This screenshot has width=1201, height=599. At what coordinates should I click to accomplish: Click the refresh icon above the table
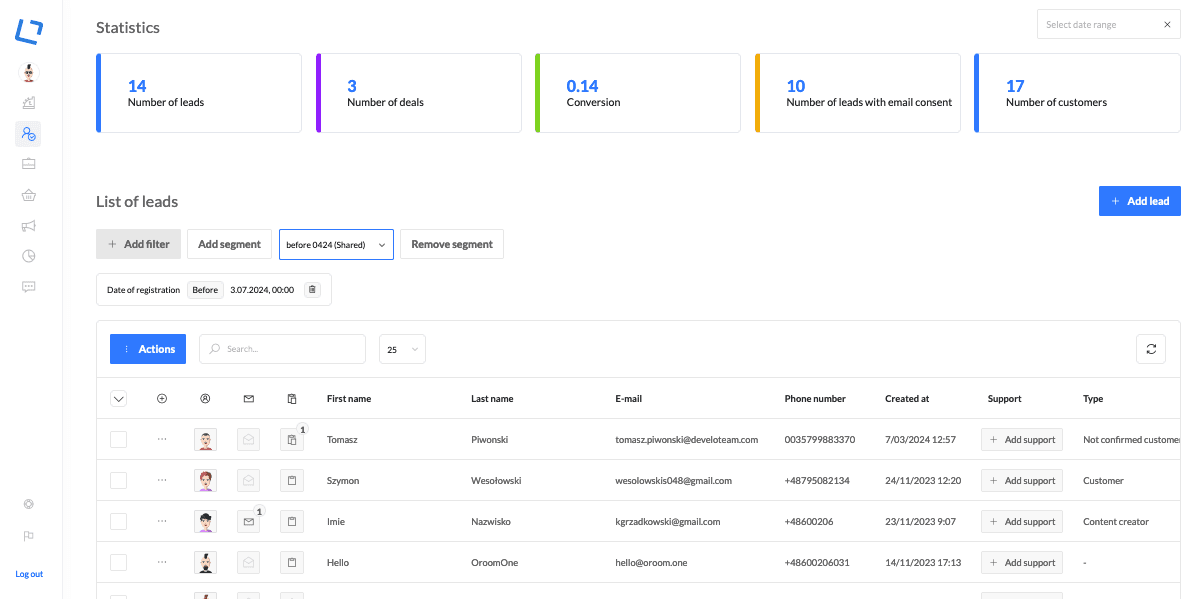[x=1151, y=349]
